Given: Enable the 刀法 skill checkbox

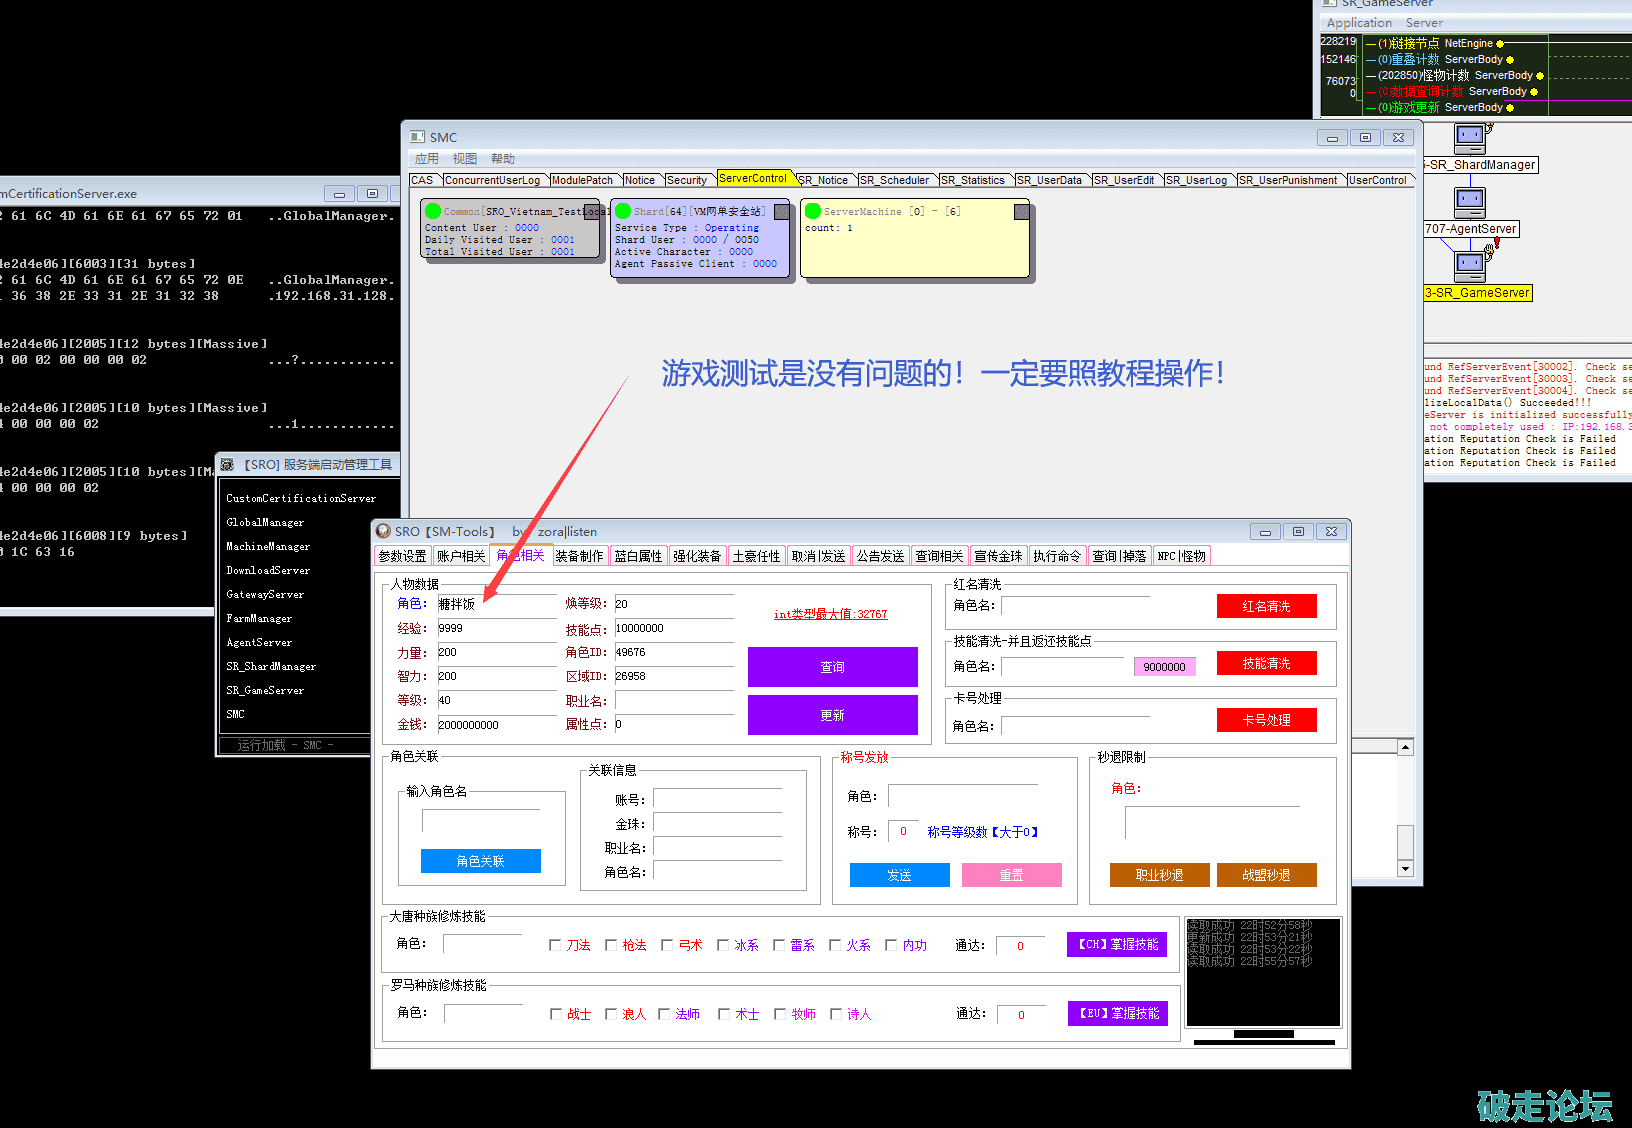Looking at the screenshot, I should click(x=555, y=945).
